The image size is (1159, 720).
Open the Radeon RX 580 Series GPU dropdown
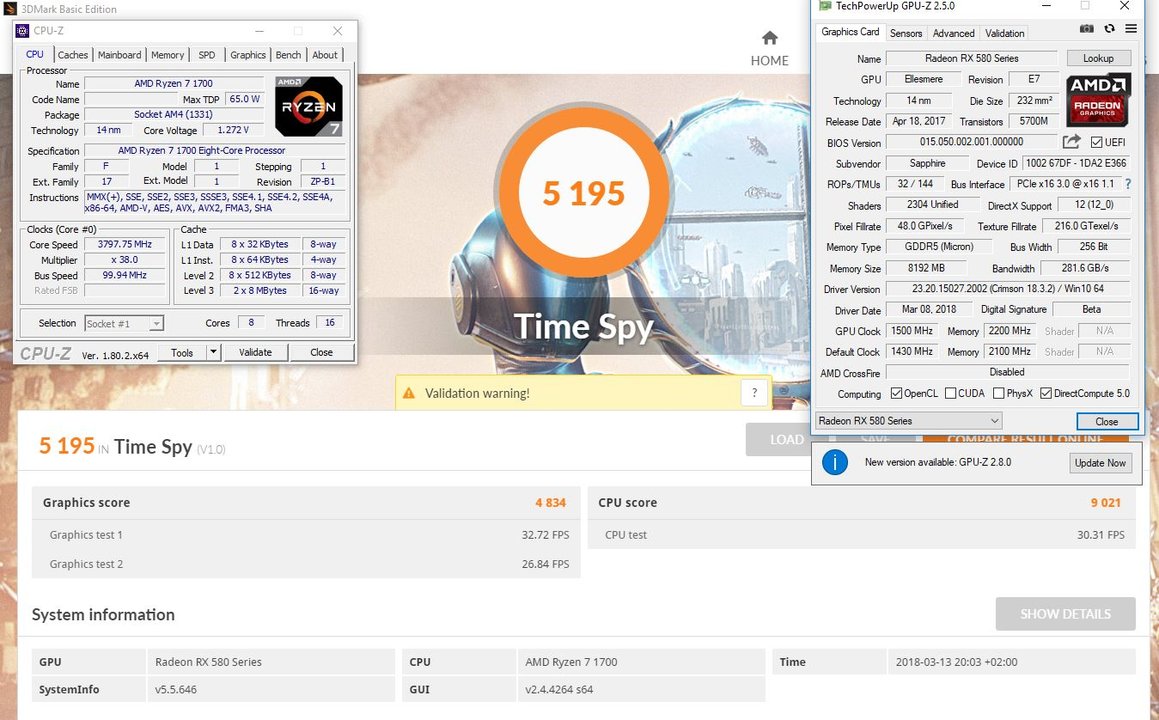[908, 421]
